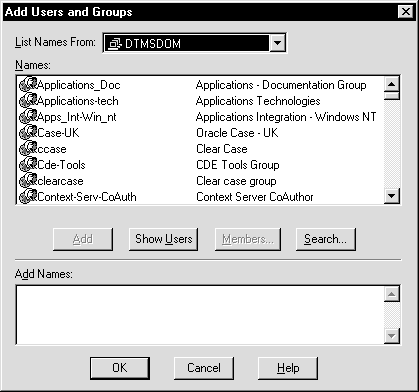419x392 pixels.
Task: Click the description 'CDE Tools Group'
Action: click(x=238, y=165)
